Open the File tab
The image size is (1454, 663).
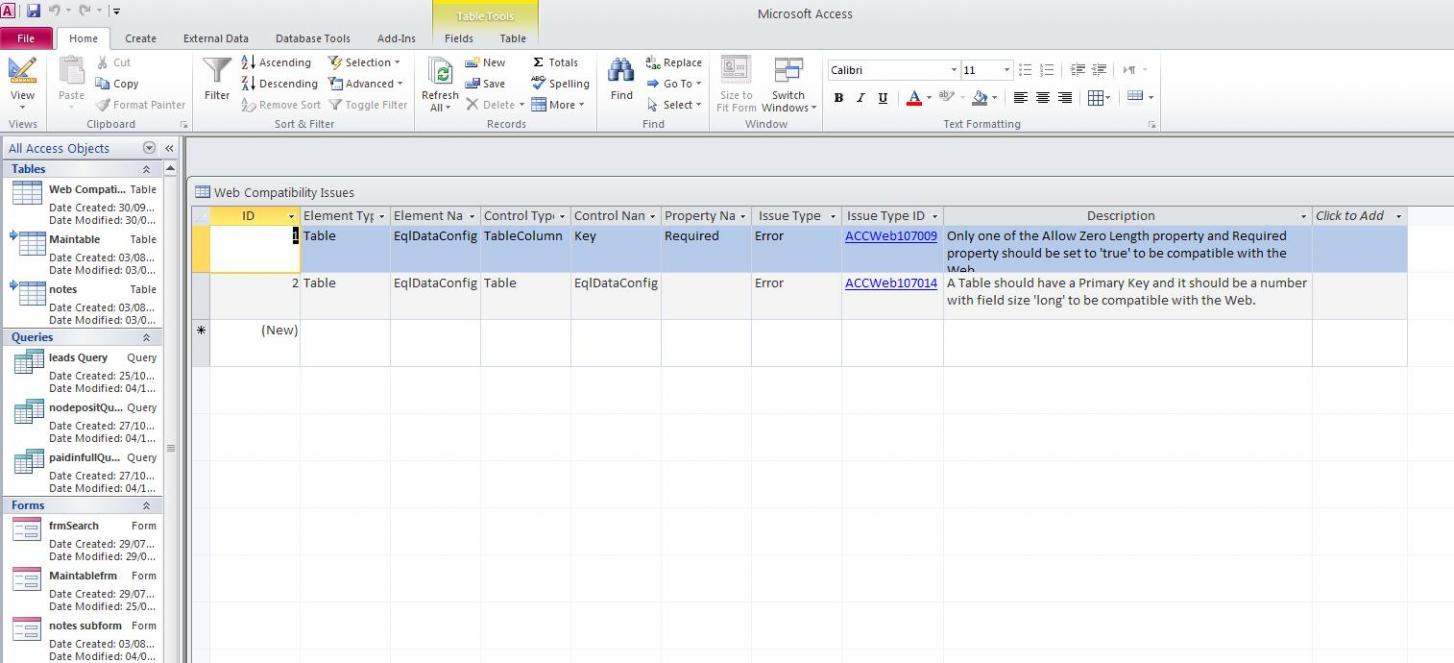(x=26, y=38)
